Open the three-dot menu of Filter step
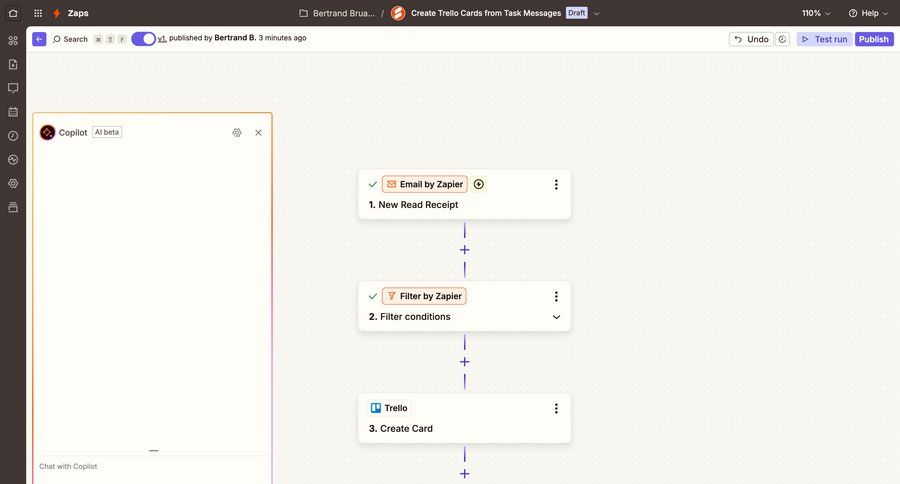This screenshot has height=484, width=900. click(556, 296)
